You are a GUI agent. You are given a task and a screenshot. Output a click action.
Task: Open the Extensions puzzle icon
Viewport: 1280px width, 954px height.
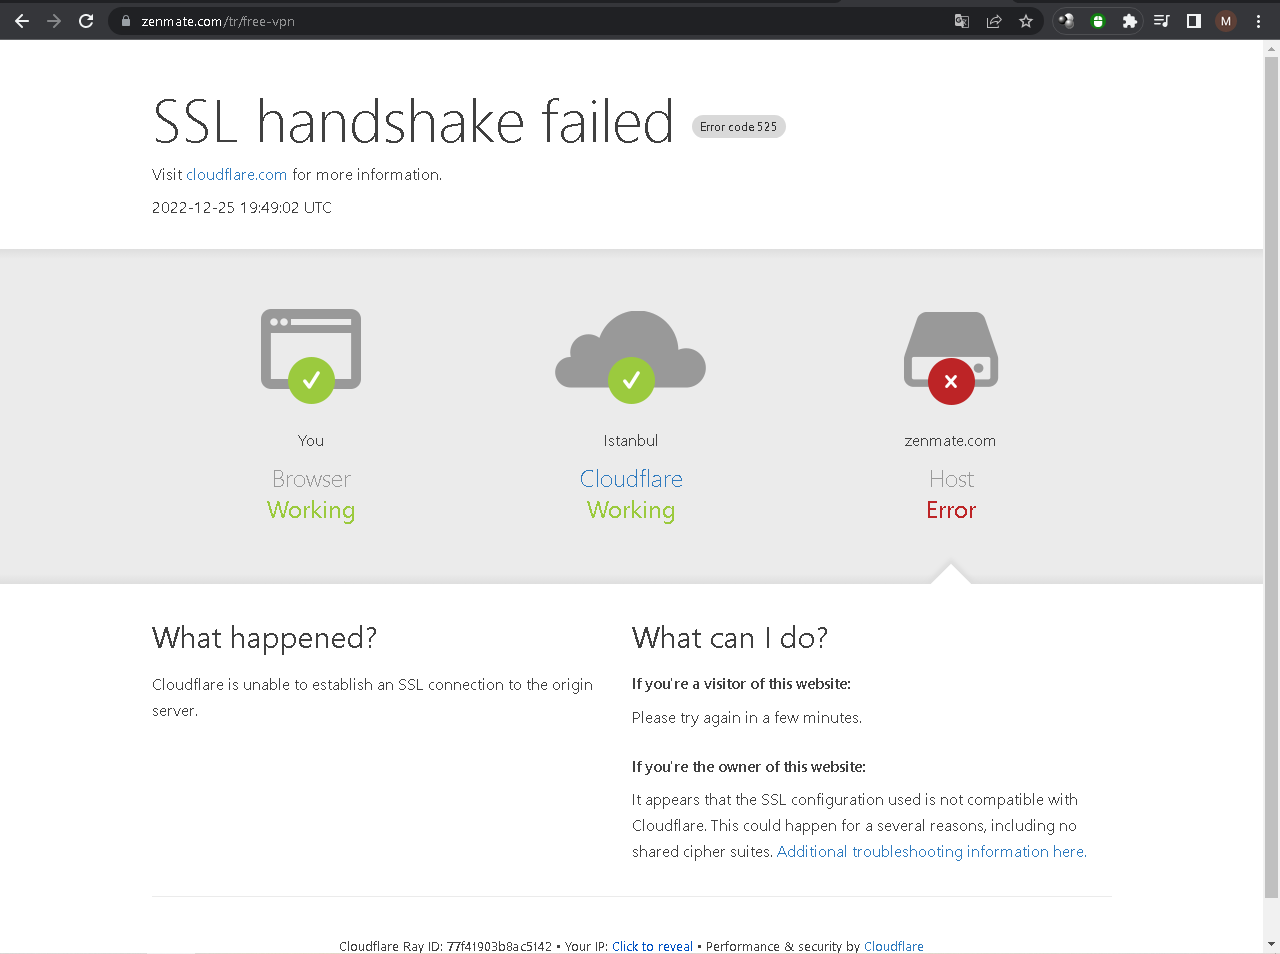point(1130,21)
